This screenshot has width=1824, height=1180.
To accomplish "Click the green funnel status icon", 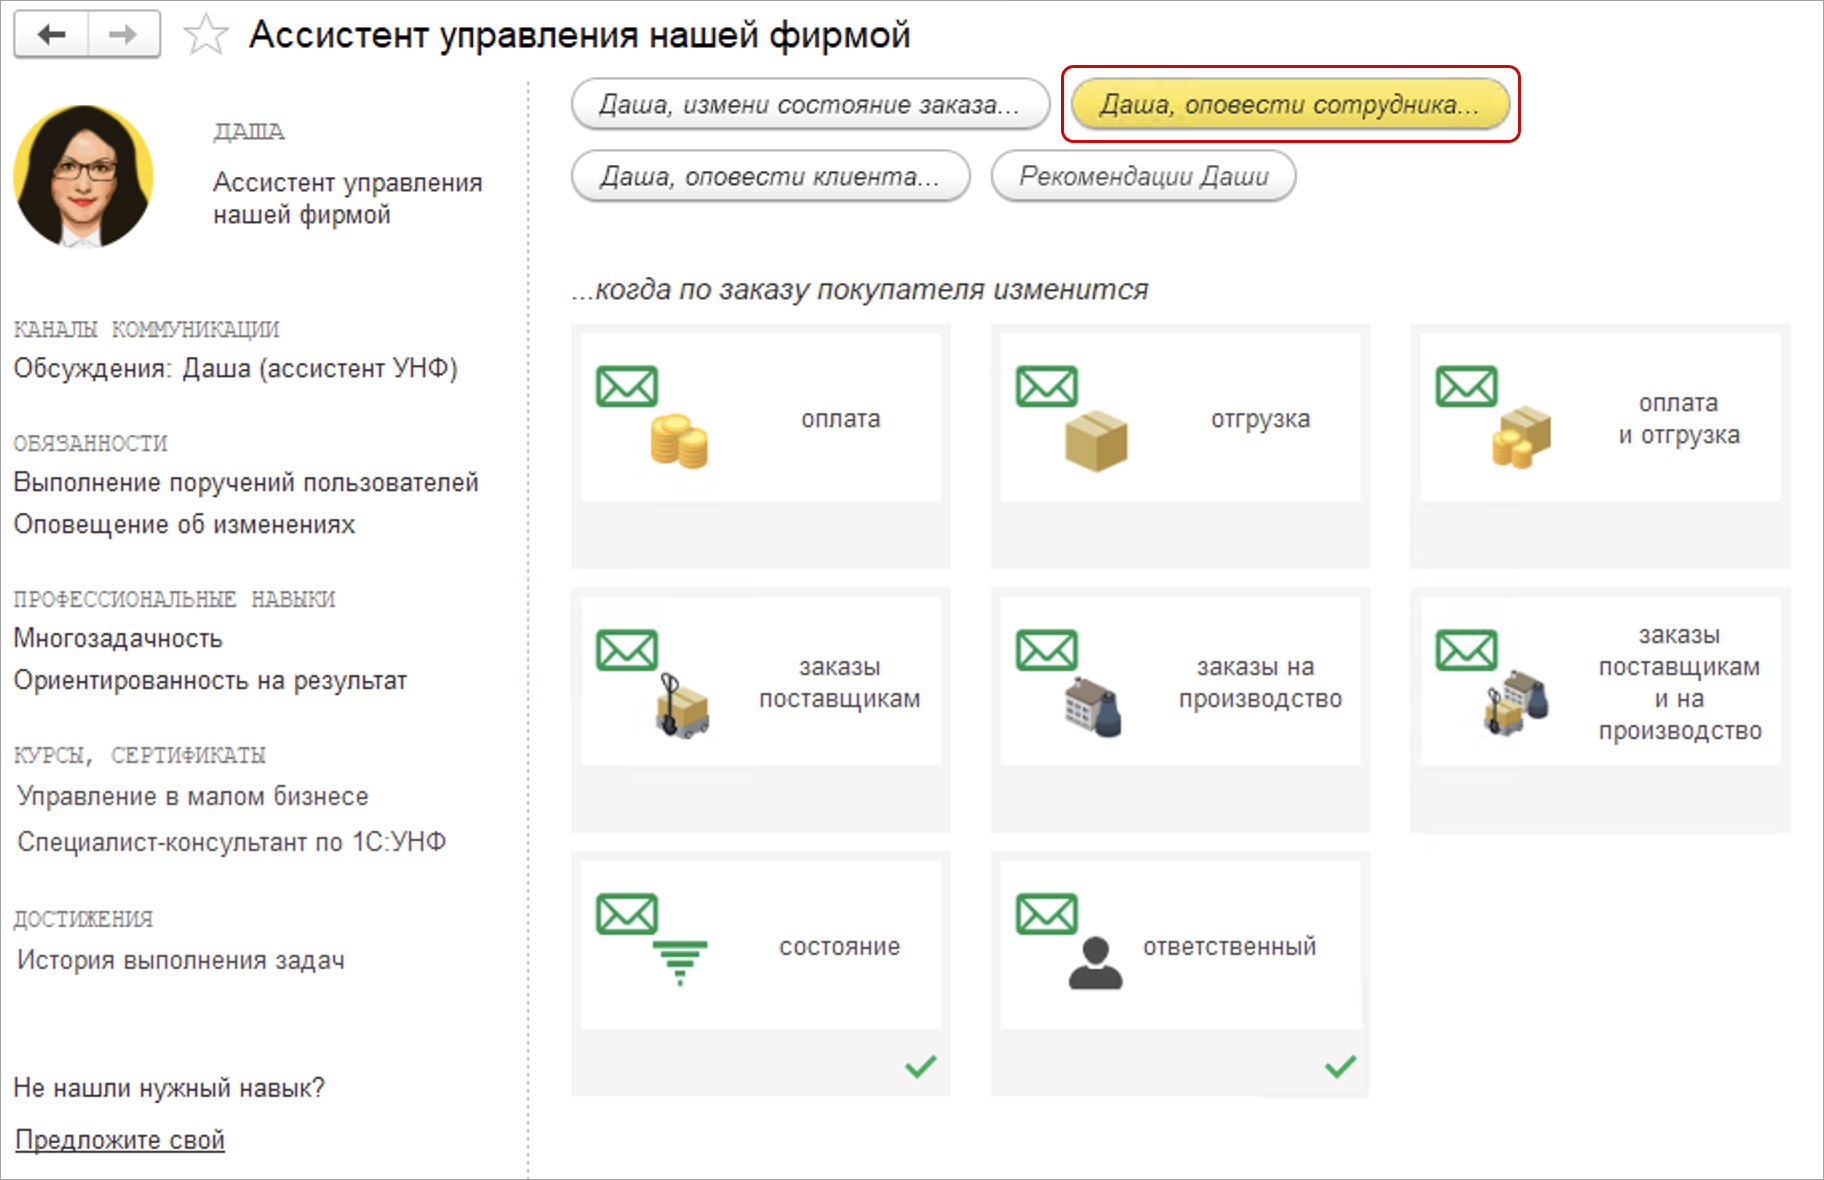I will (x=680, y=961).
